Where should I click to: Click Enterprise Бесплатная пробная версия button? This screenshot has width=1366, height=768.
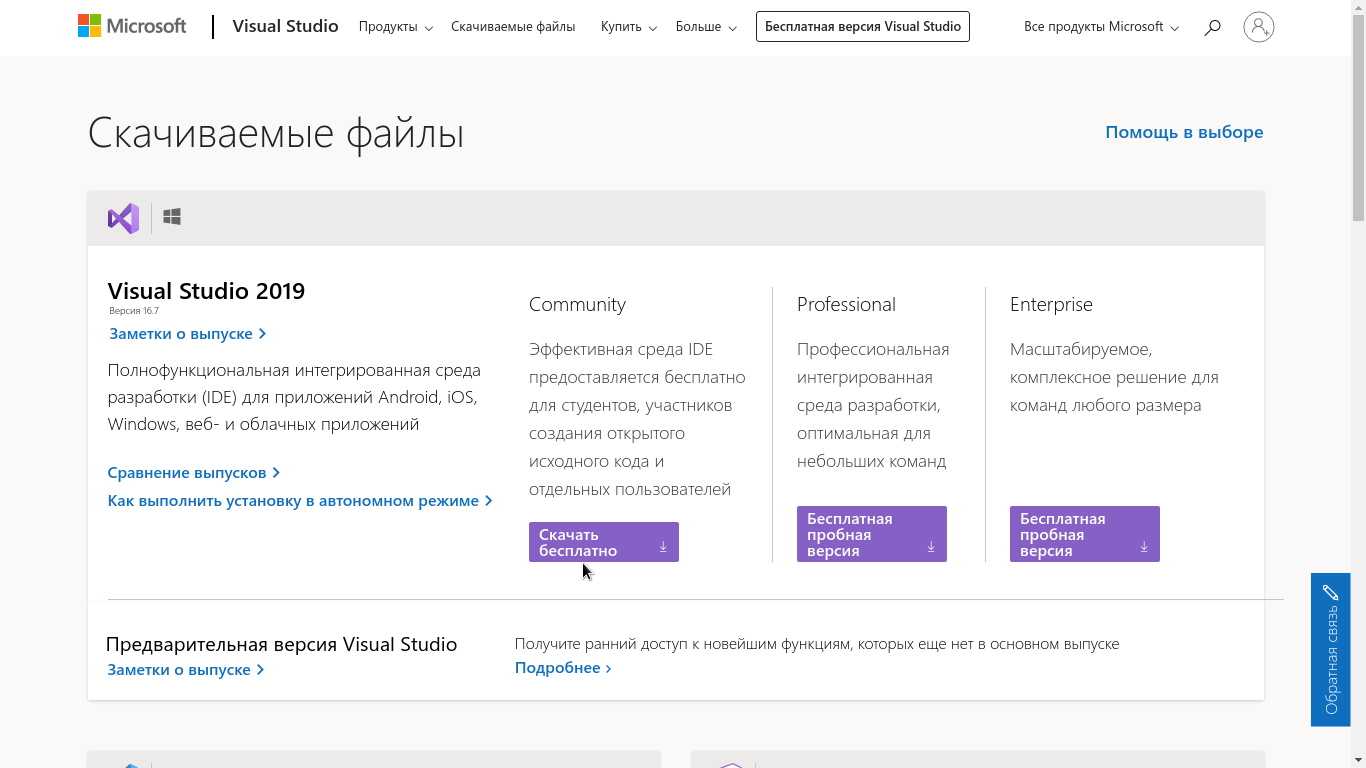coord(1085,534)
